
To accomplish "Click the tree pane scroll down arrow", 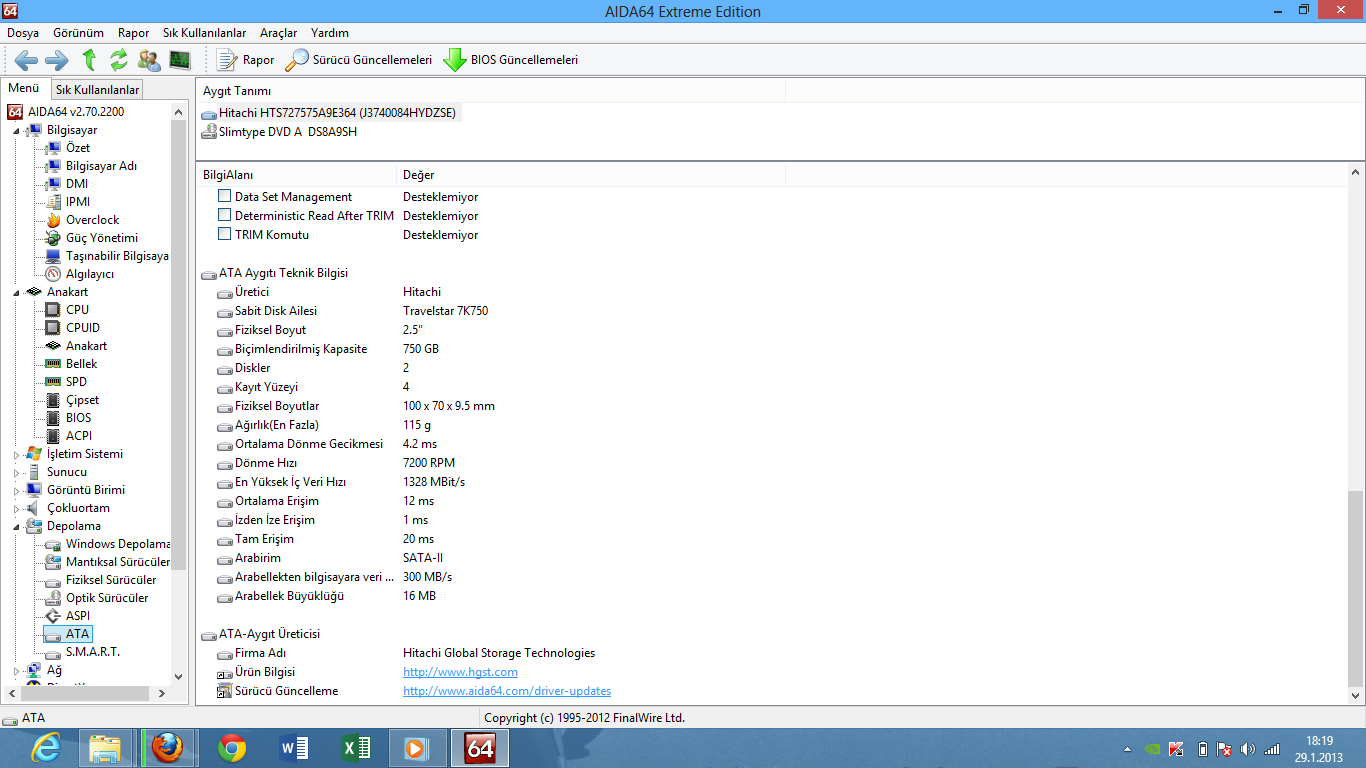I will coord(179,677).
